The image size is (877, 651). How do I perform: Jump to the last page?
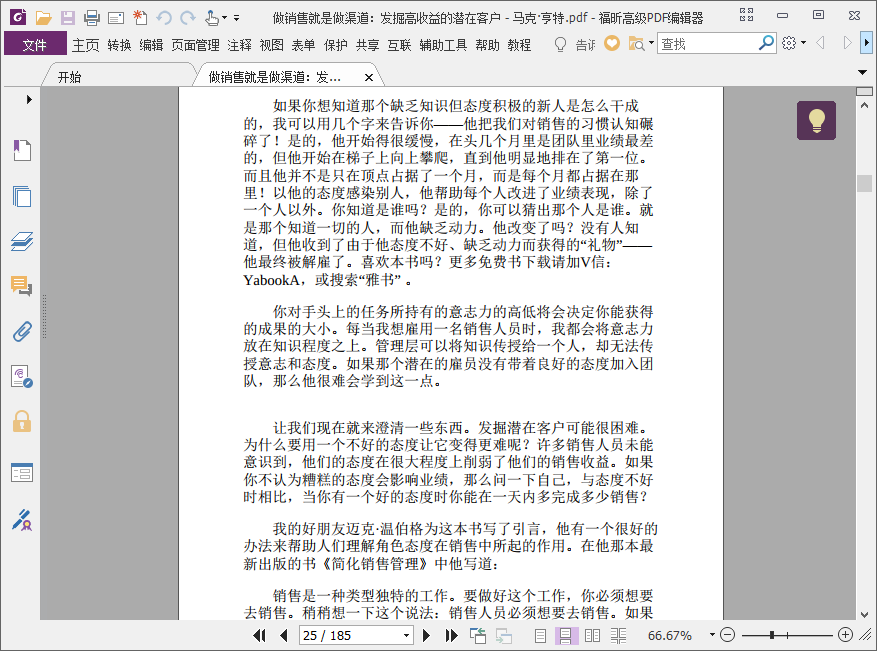pos(451,635)
